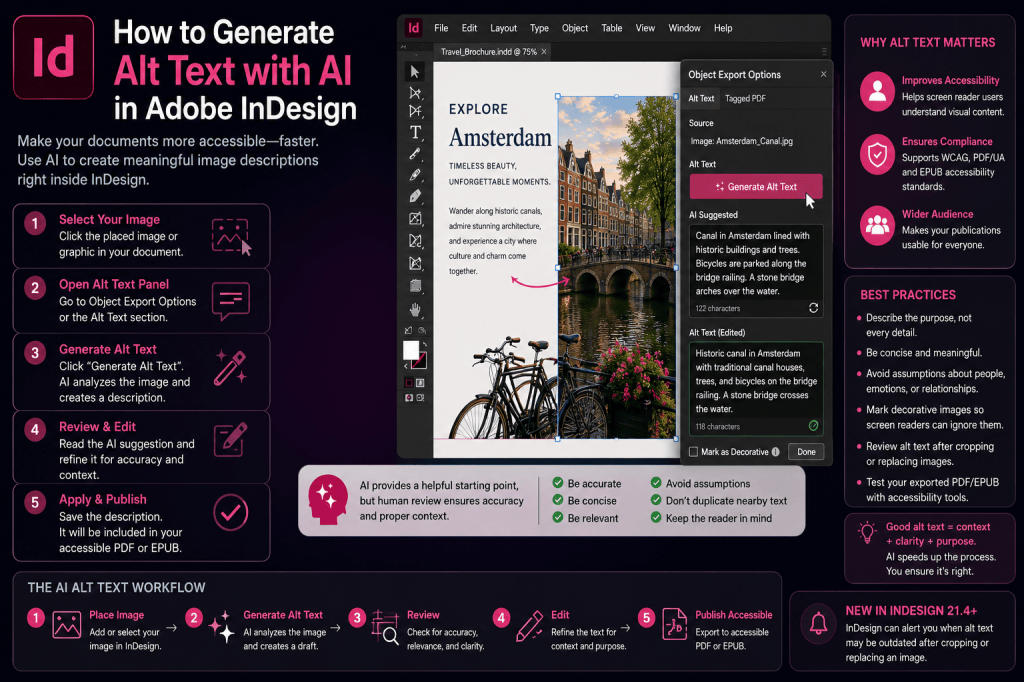Enable the Mark as Decorative checkbox
Screen dimensions: 1024x682
pyautogui.click(x=694, y=451)
